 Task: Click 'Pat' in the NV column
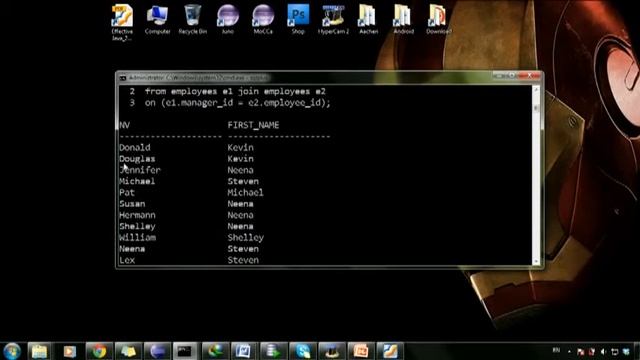point(127,193)
